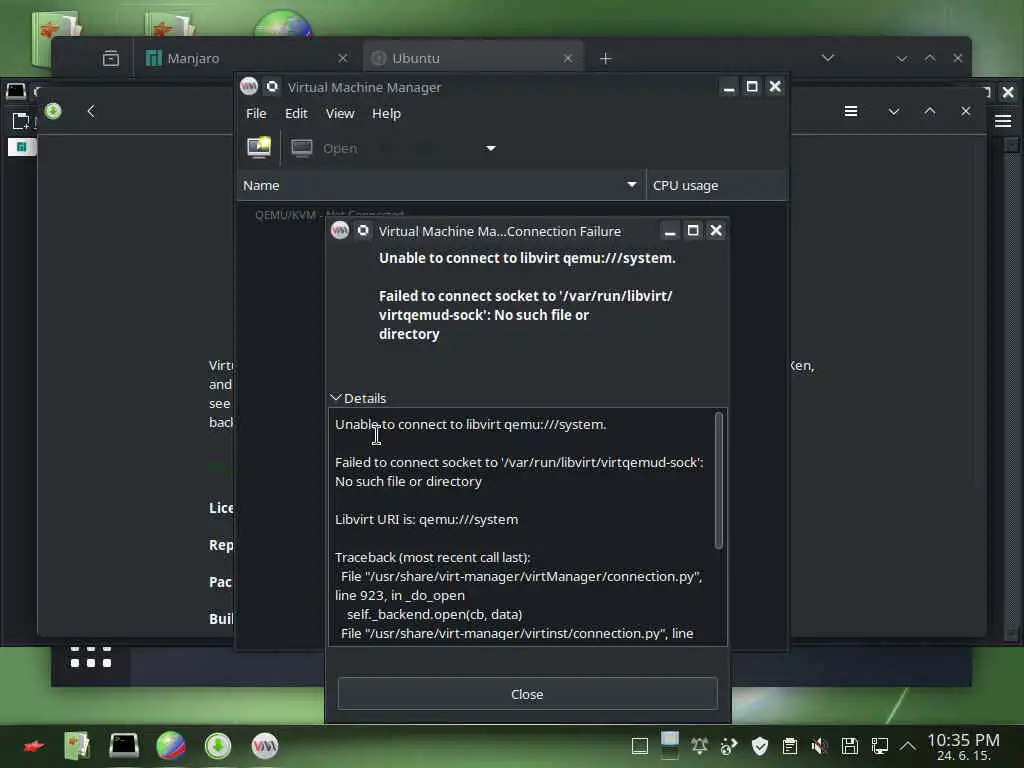
Task: Open the File menu in Virtual Machine Manager
Action: [x=256, y=114]
